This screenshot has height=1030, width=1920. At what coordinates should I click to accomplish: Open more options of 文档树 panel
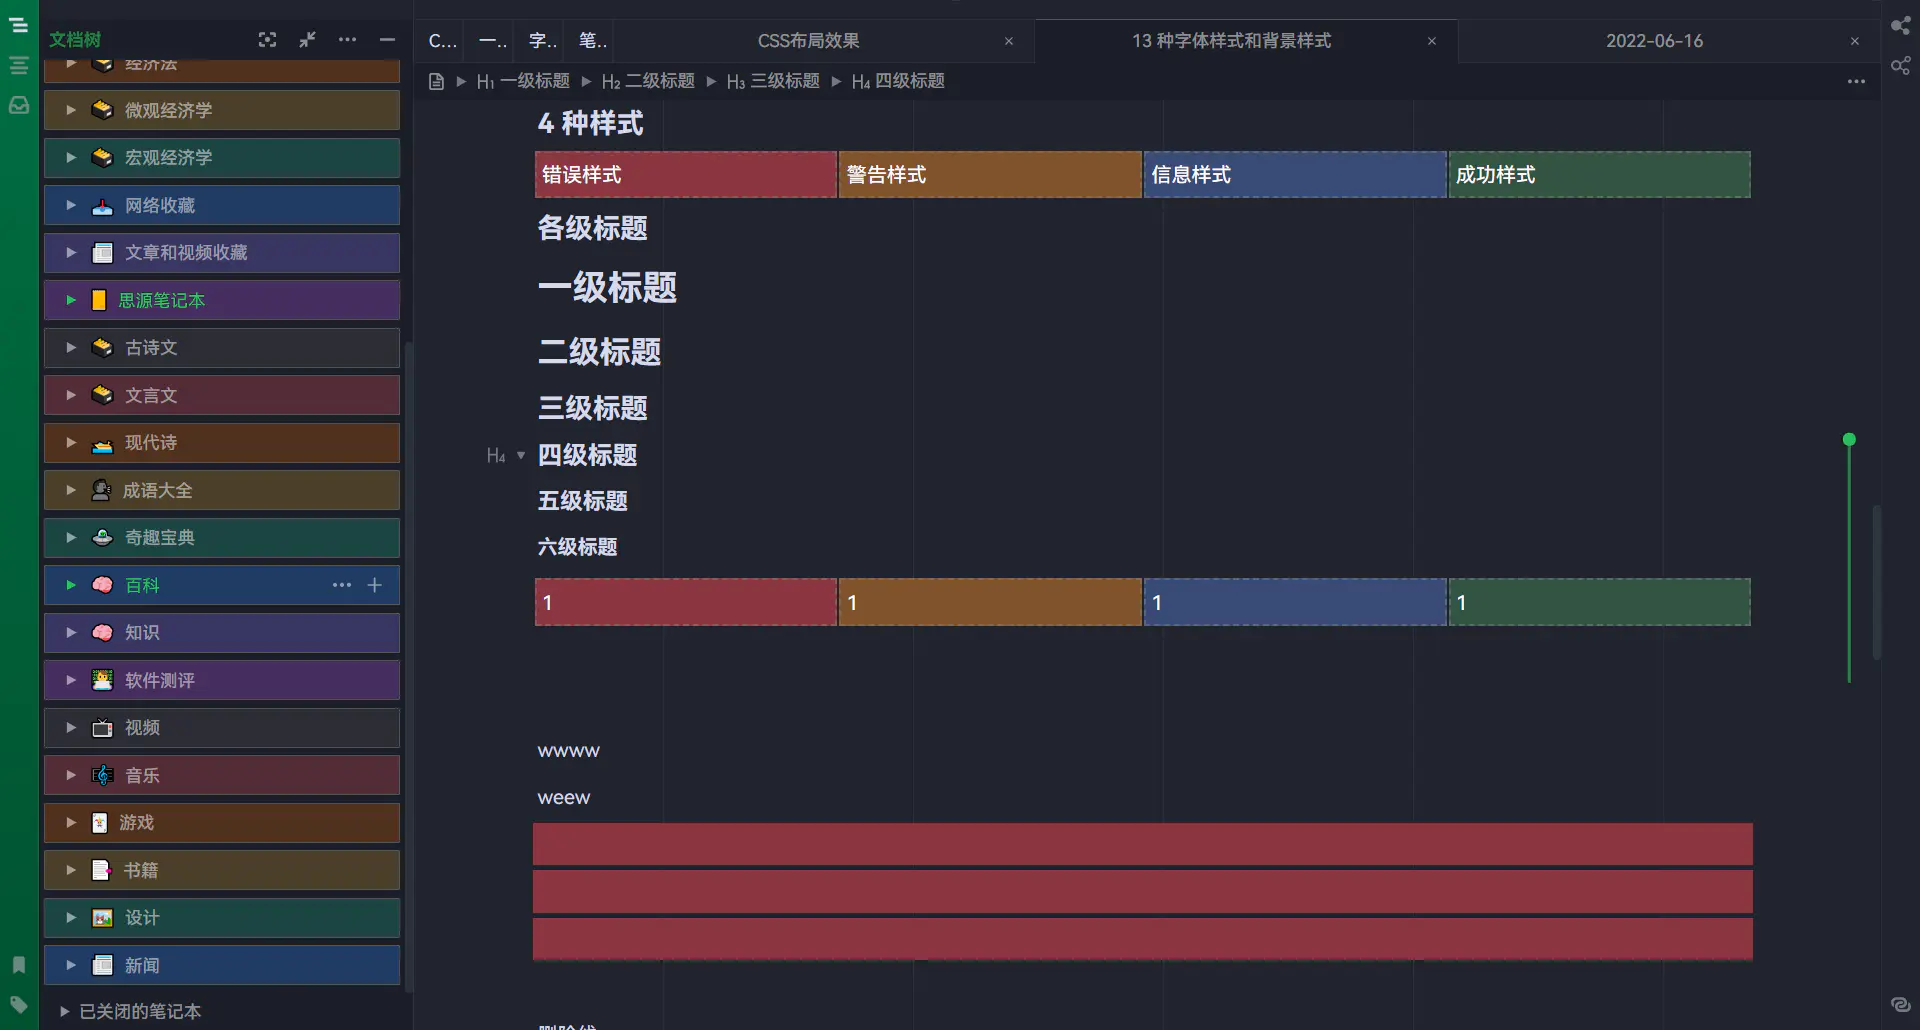pyautogui.click(x=347, y=40)
